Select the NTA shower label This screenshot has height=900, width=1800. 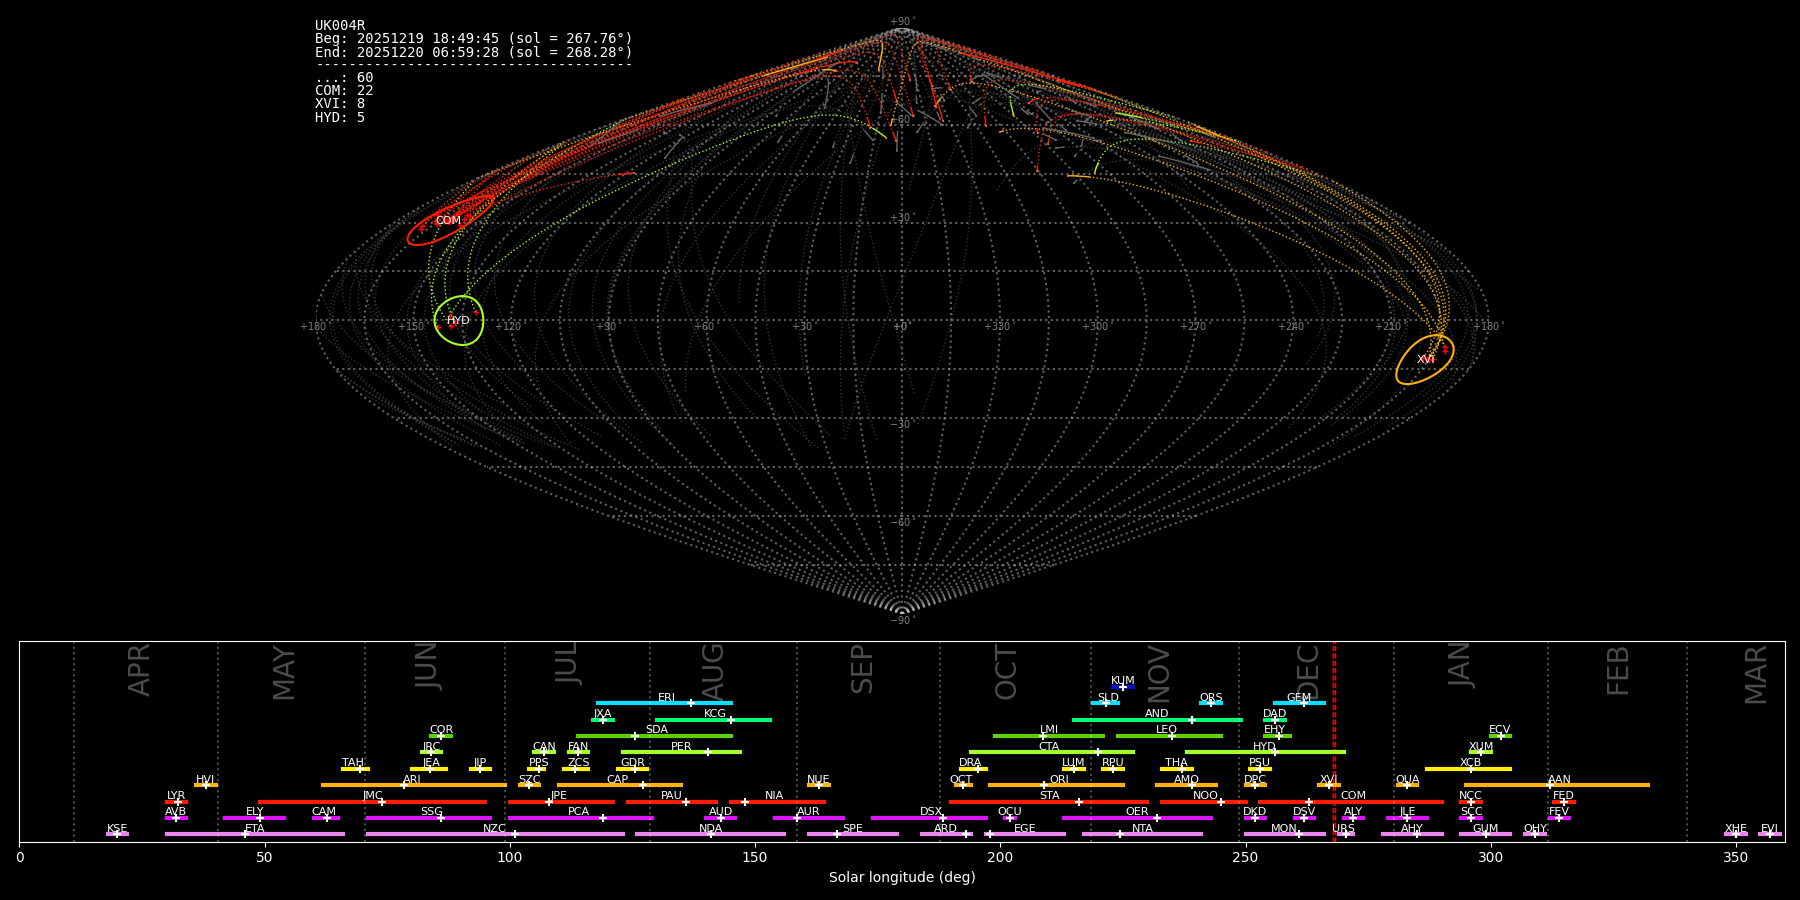[1142, 829]
